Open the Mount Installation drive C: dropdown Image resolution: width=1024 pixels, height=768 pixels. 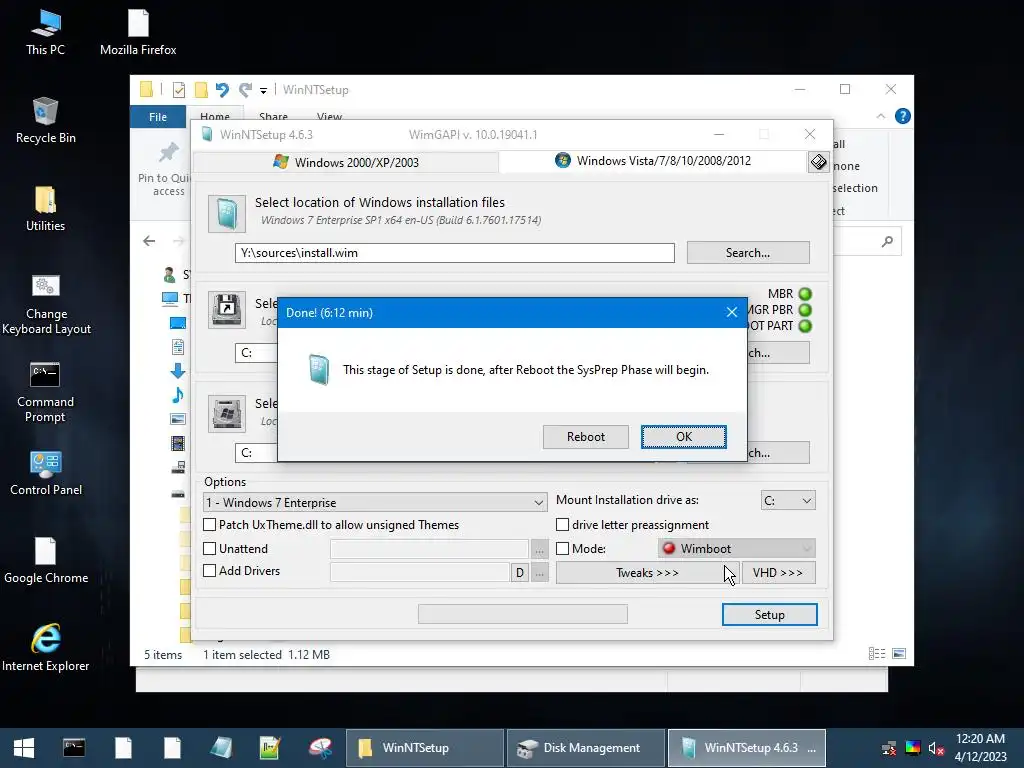788,500
